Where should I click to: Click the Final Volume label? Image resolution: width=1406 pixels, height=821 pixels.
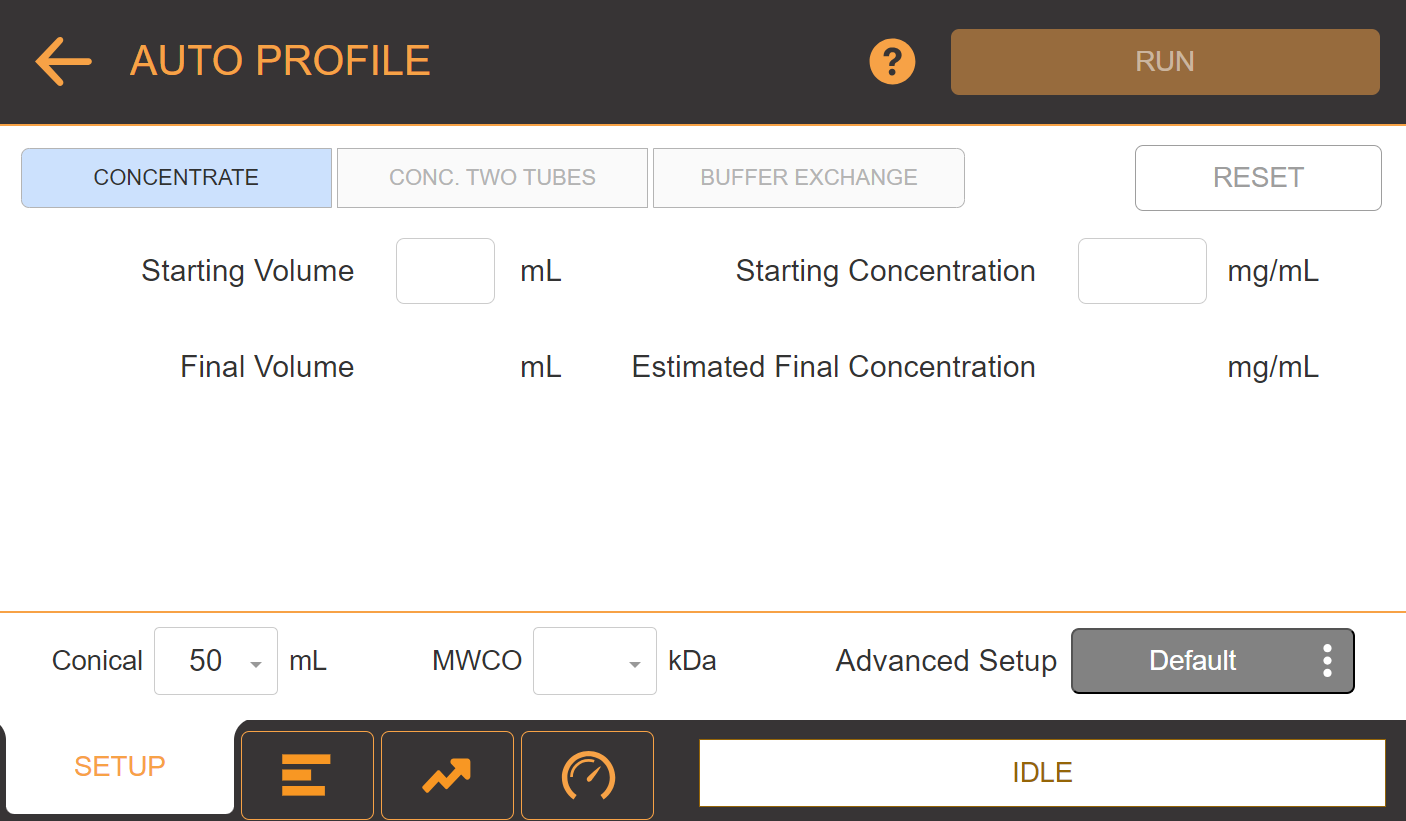(x=267, y=367)
